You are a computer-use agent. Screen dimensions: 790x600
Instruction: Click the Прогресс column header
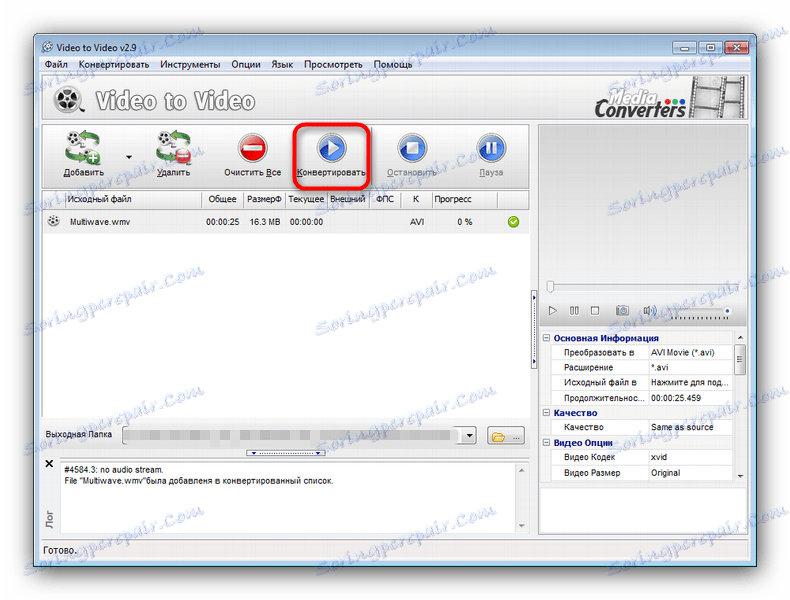coord(465,199)
